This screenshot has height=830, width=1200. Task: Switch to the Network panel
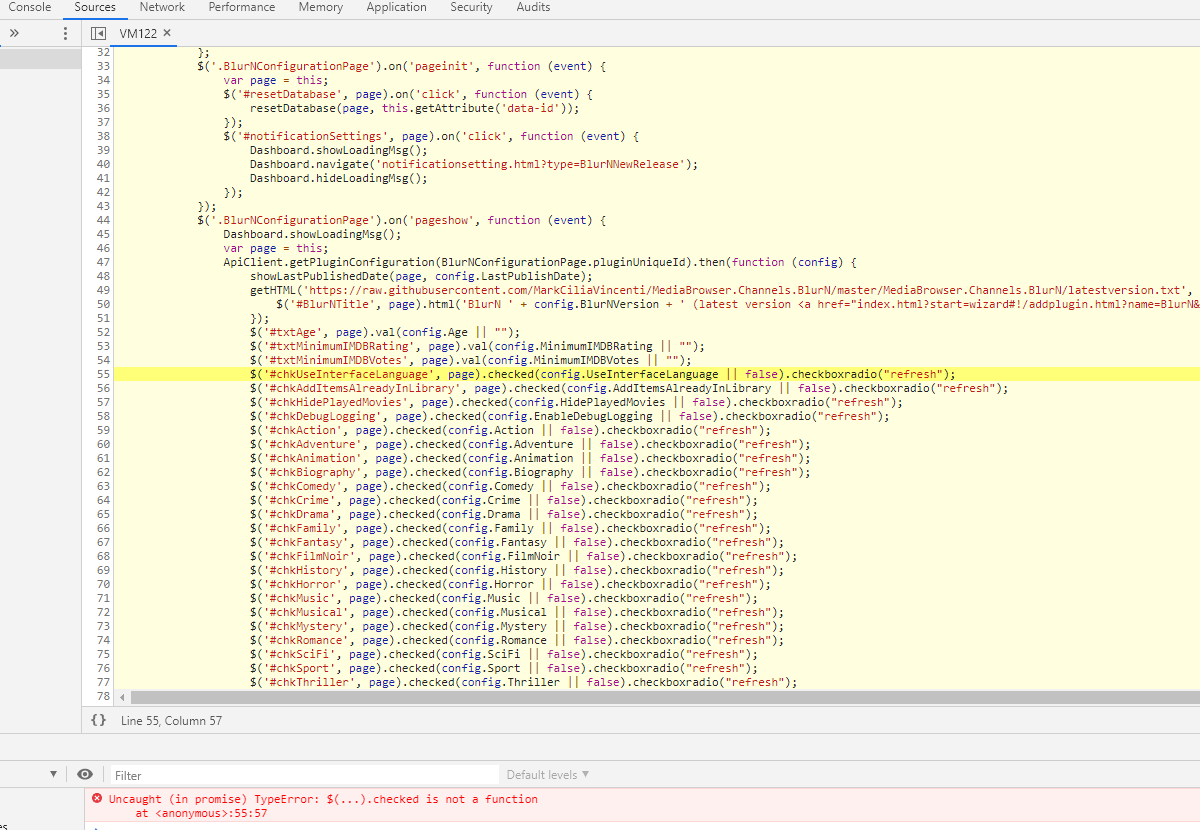pyautogui.click(x=161, y=7)
